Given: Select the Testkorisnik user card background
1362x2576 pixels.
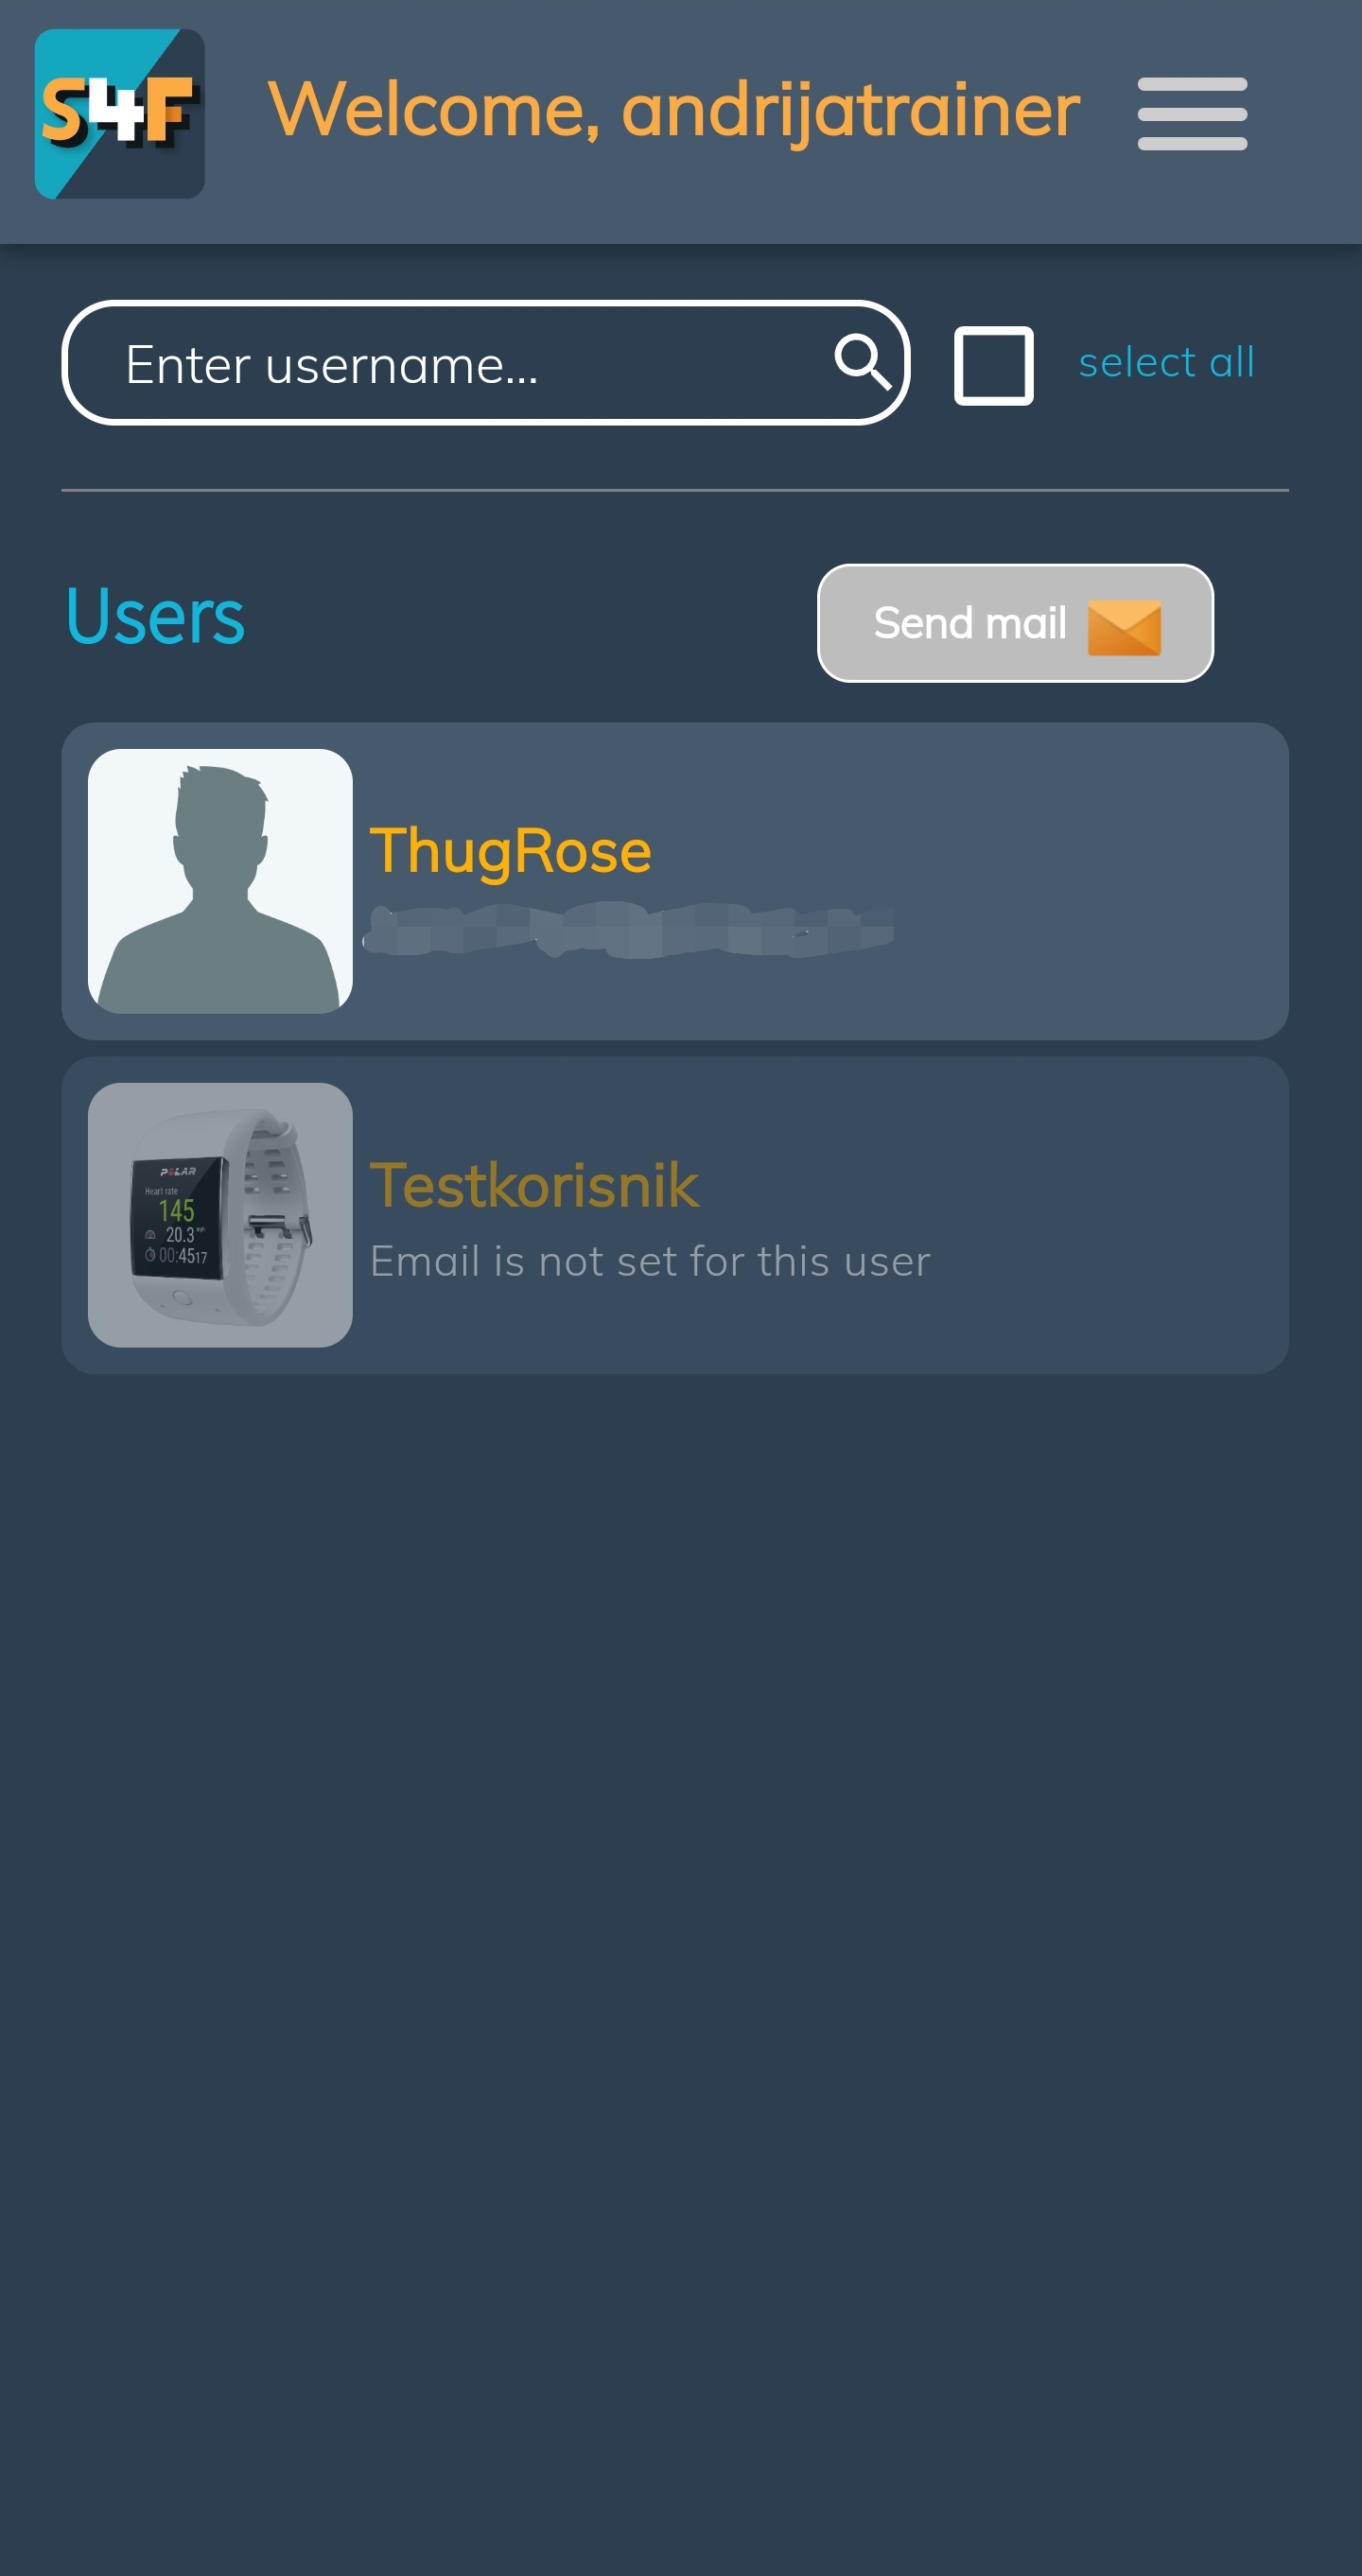Looking at the screenshot, I should pos(675,1215).
